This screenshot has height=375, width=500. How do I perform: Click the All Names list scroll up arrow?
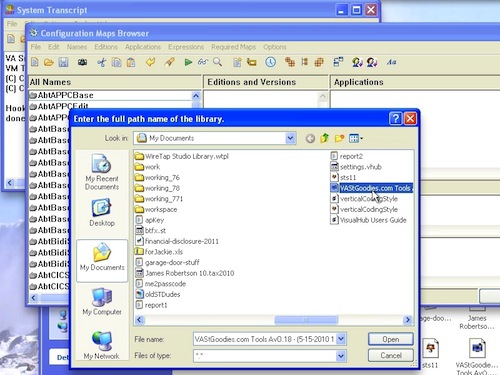click(x=196, y=96)
